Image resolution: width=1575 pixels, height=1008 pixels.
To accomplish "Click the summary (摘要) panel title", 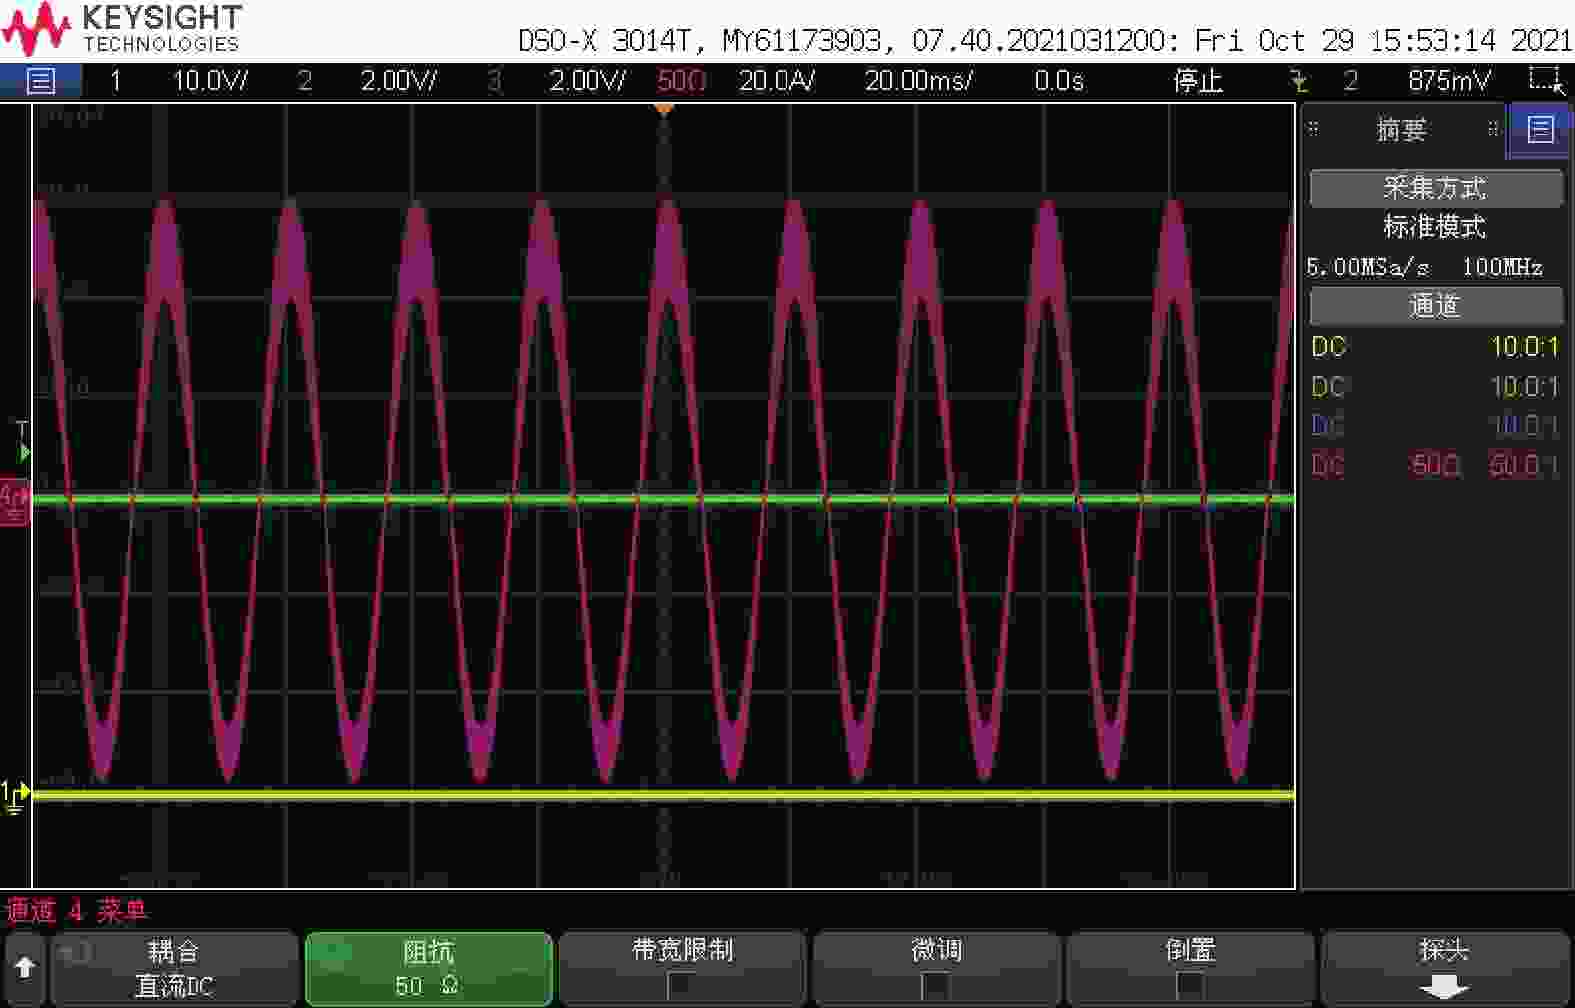I will pyautogui.click(x=1401, y=129).
